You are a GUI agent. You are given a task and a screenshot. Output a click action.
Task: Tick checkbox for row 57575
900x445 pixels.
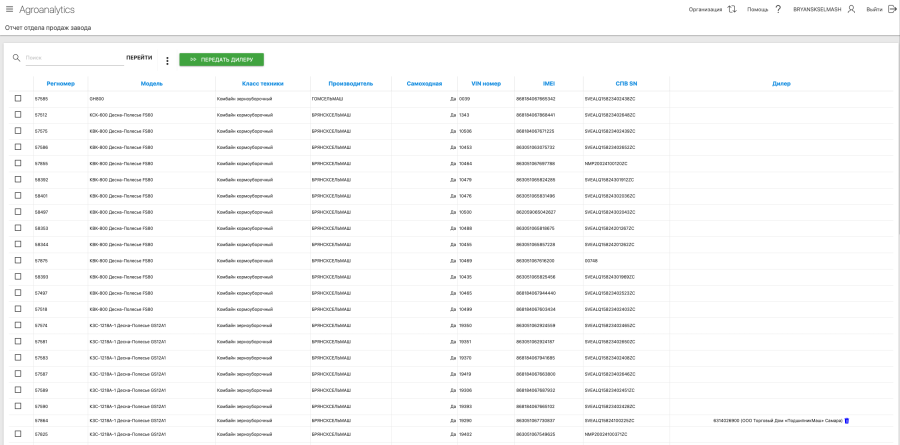pos(18,130)
